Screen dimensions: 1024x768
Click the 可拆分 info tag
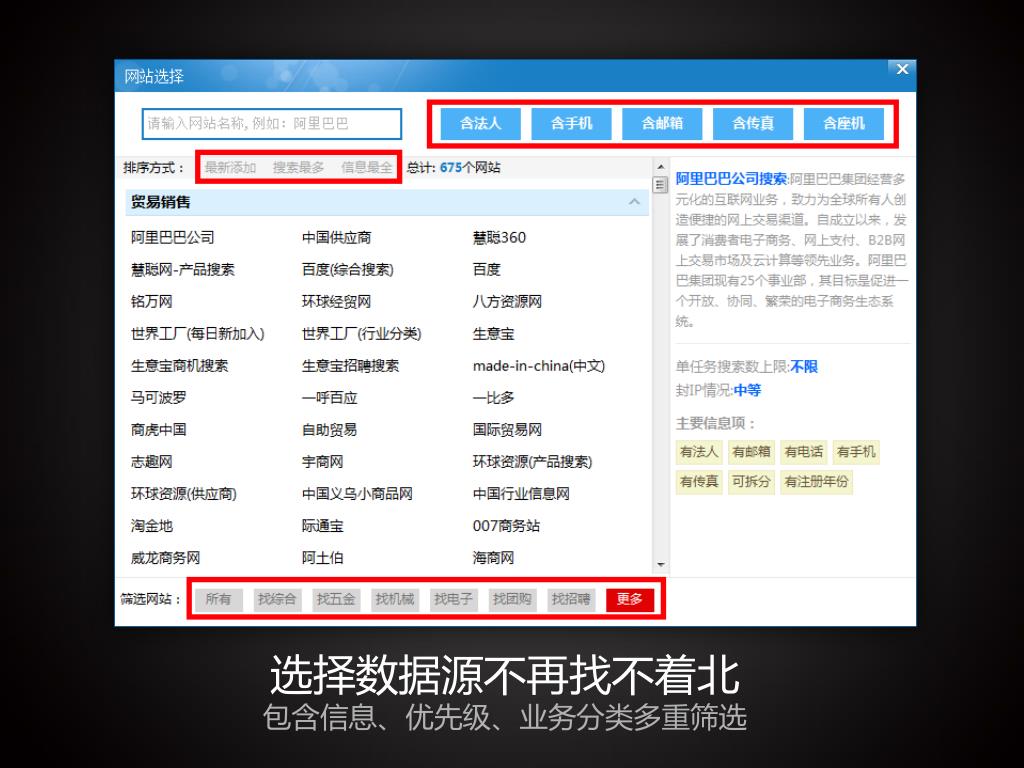click(x=751, y=482)
